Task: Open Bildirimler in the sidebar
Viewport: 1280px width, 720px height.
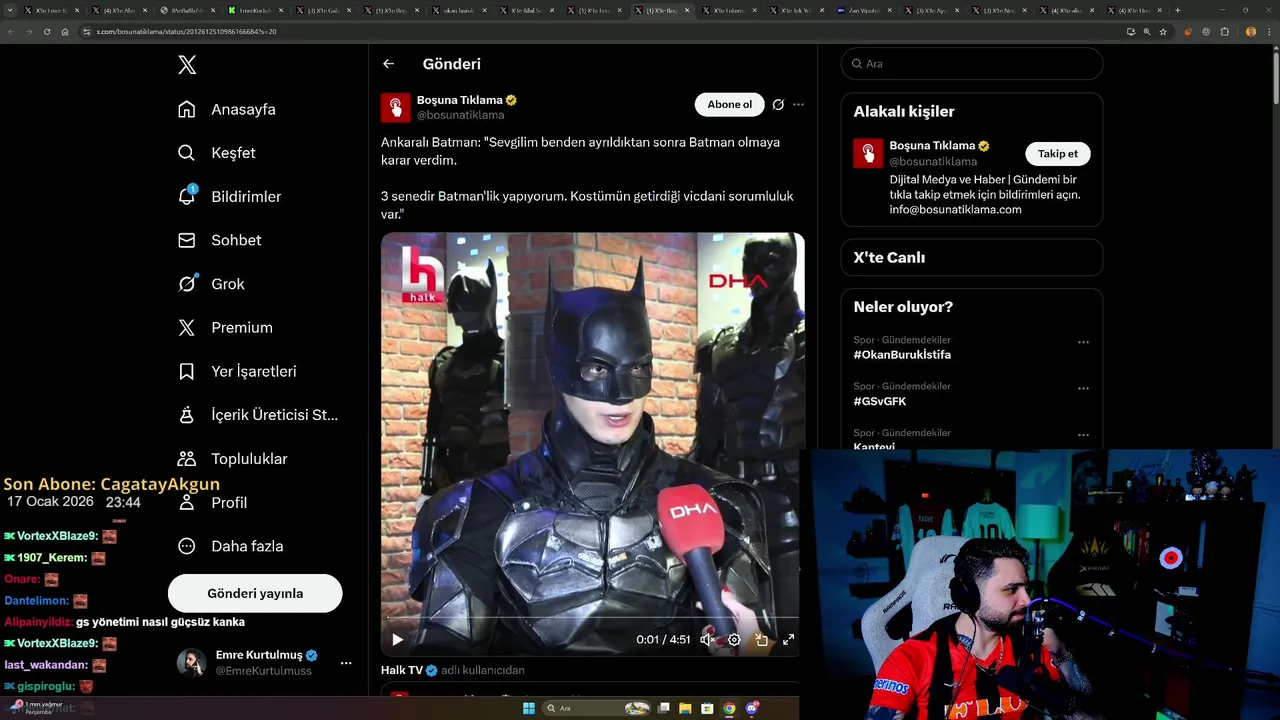Action: pos(230,197)
